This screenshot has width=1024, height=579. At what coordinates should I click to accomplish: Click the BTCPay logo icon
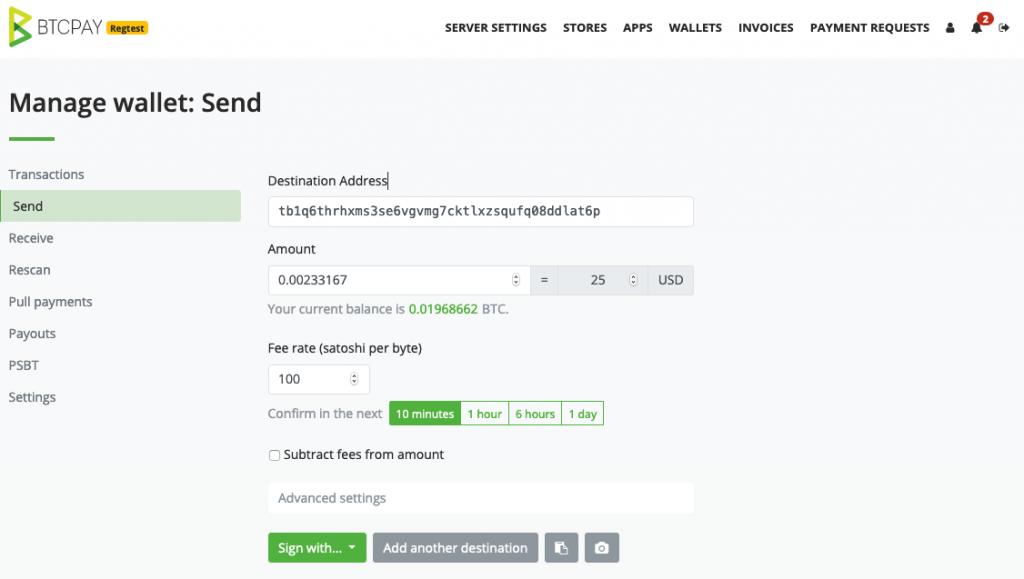[20, 27]
